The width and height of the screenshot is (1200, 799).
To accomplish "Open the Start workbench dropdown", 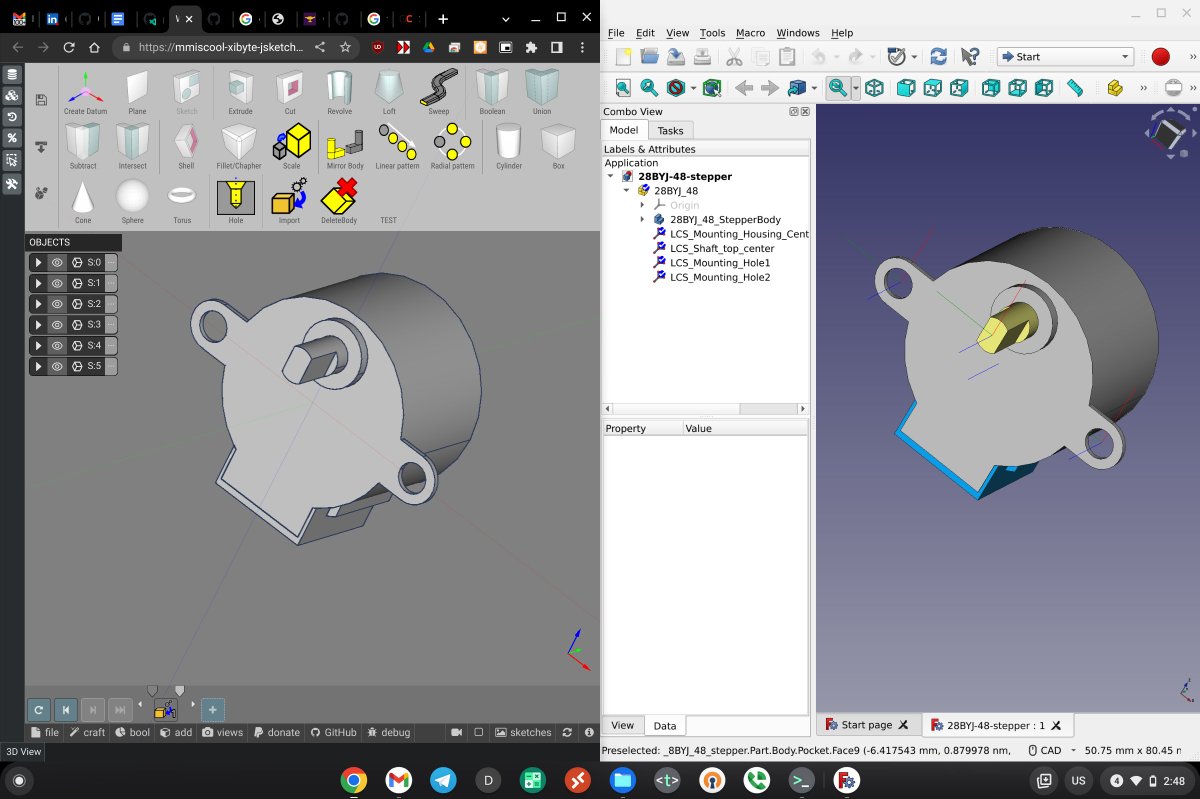I will pyautogui.click(x=1064, y=57).
